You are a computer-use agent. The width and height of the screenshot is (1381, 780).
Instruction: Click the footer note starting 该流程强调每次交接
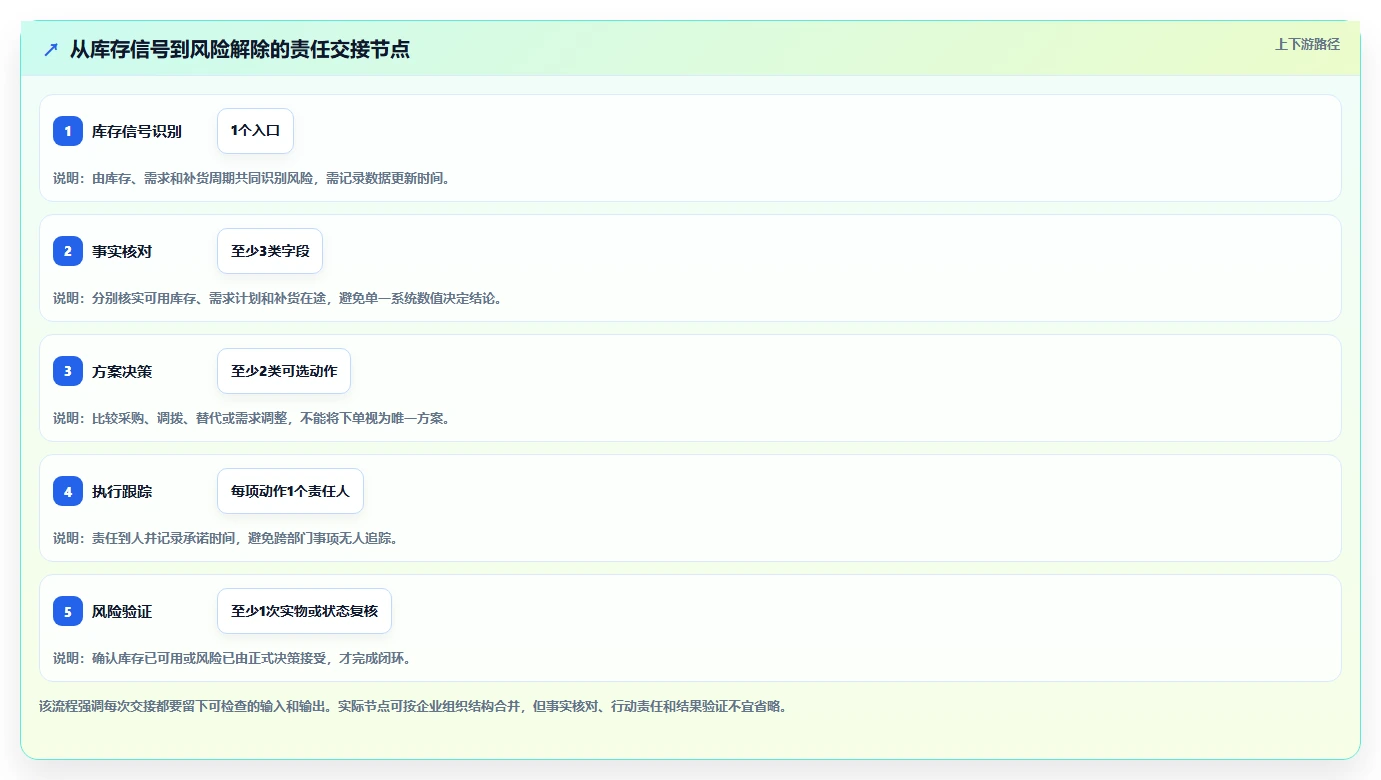click(x=414, y=706)
